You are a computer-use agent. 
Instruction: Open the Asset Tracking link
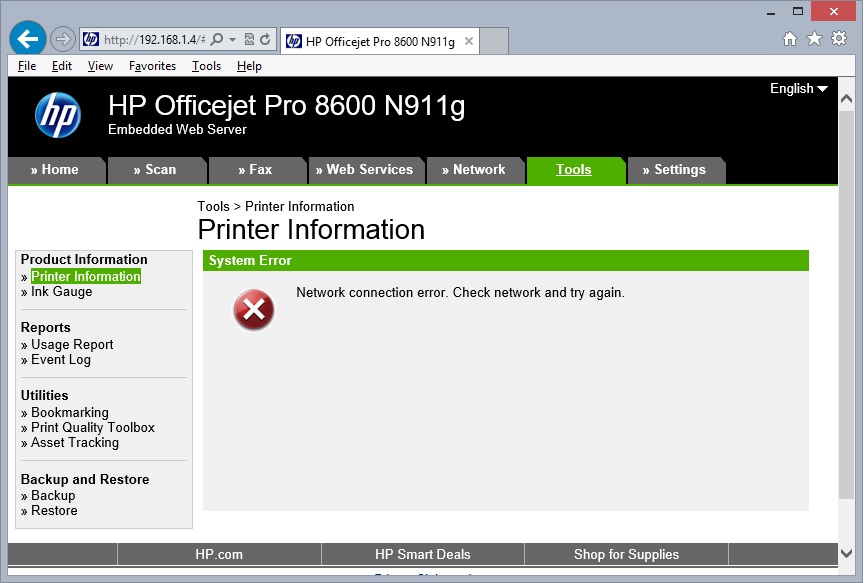74,442
